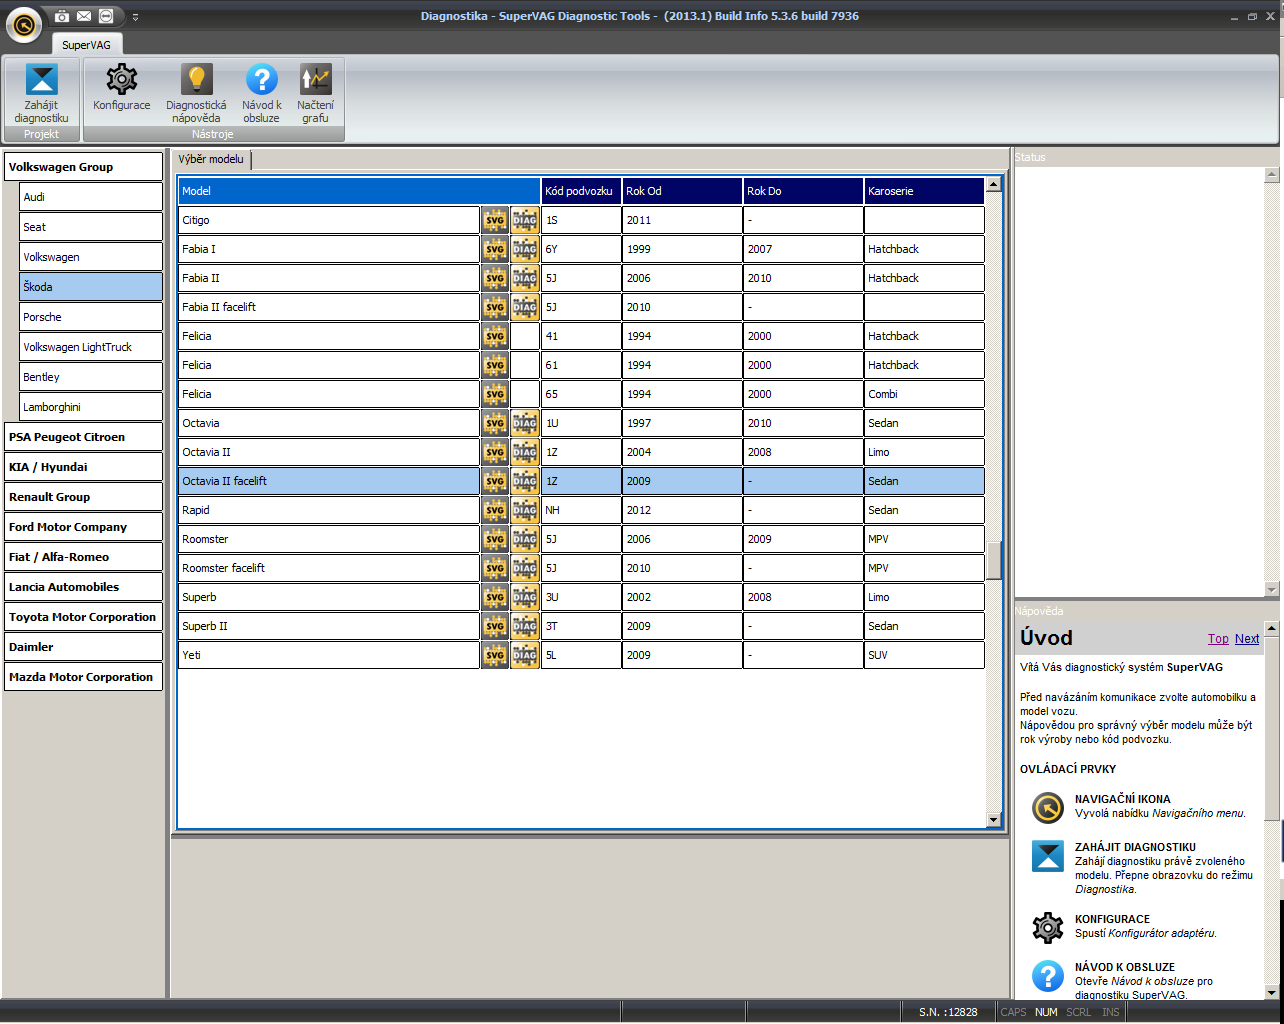Click the SVG icon for Felicia Combi
1284x1024 pixels.
[x=495, y=394]
